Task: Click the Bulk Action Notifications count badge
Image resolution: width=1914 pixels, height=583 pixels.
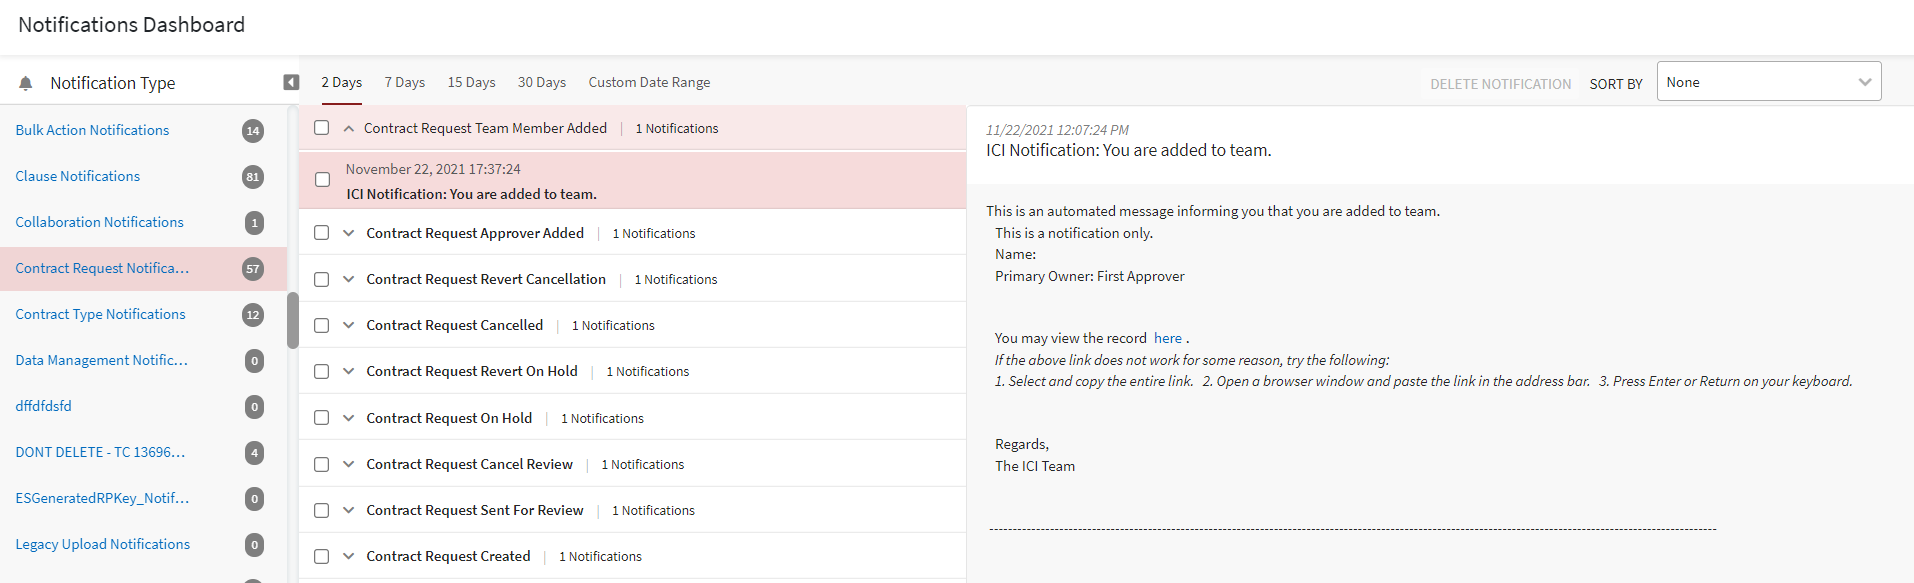Action: tap(253, 131)
